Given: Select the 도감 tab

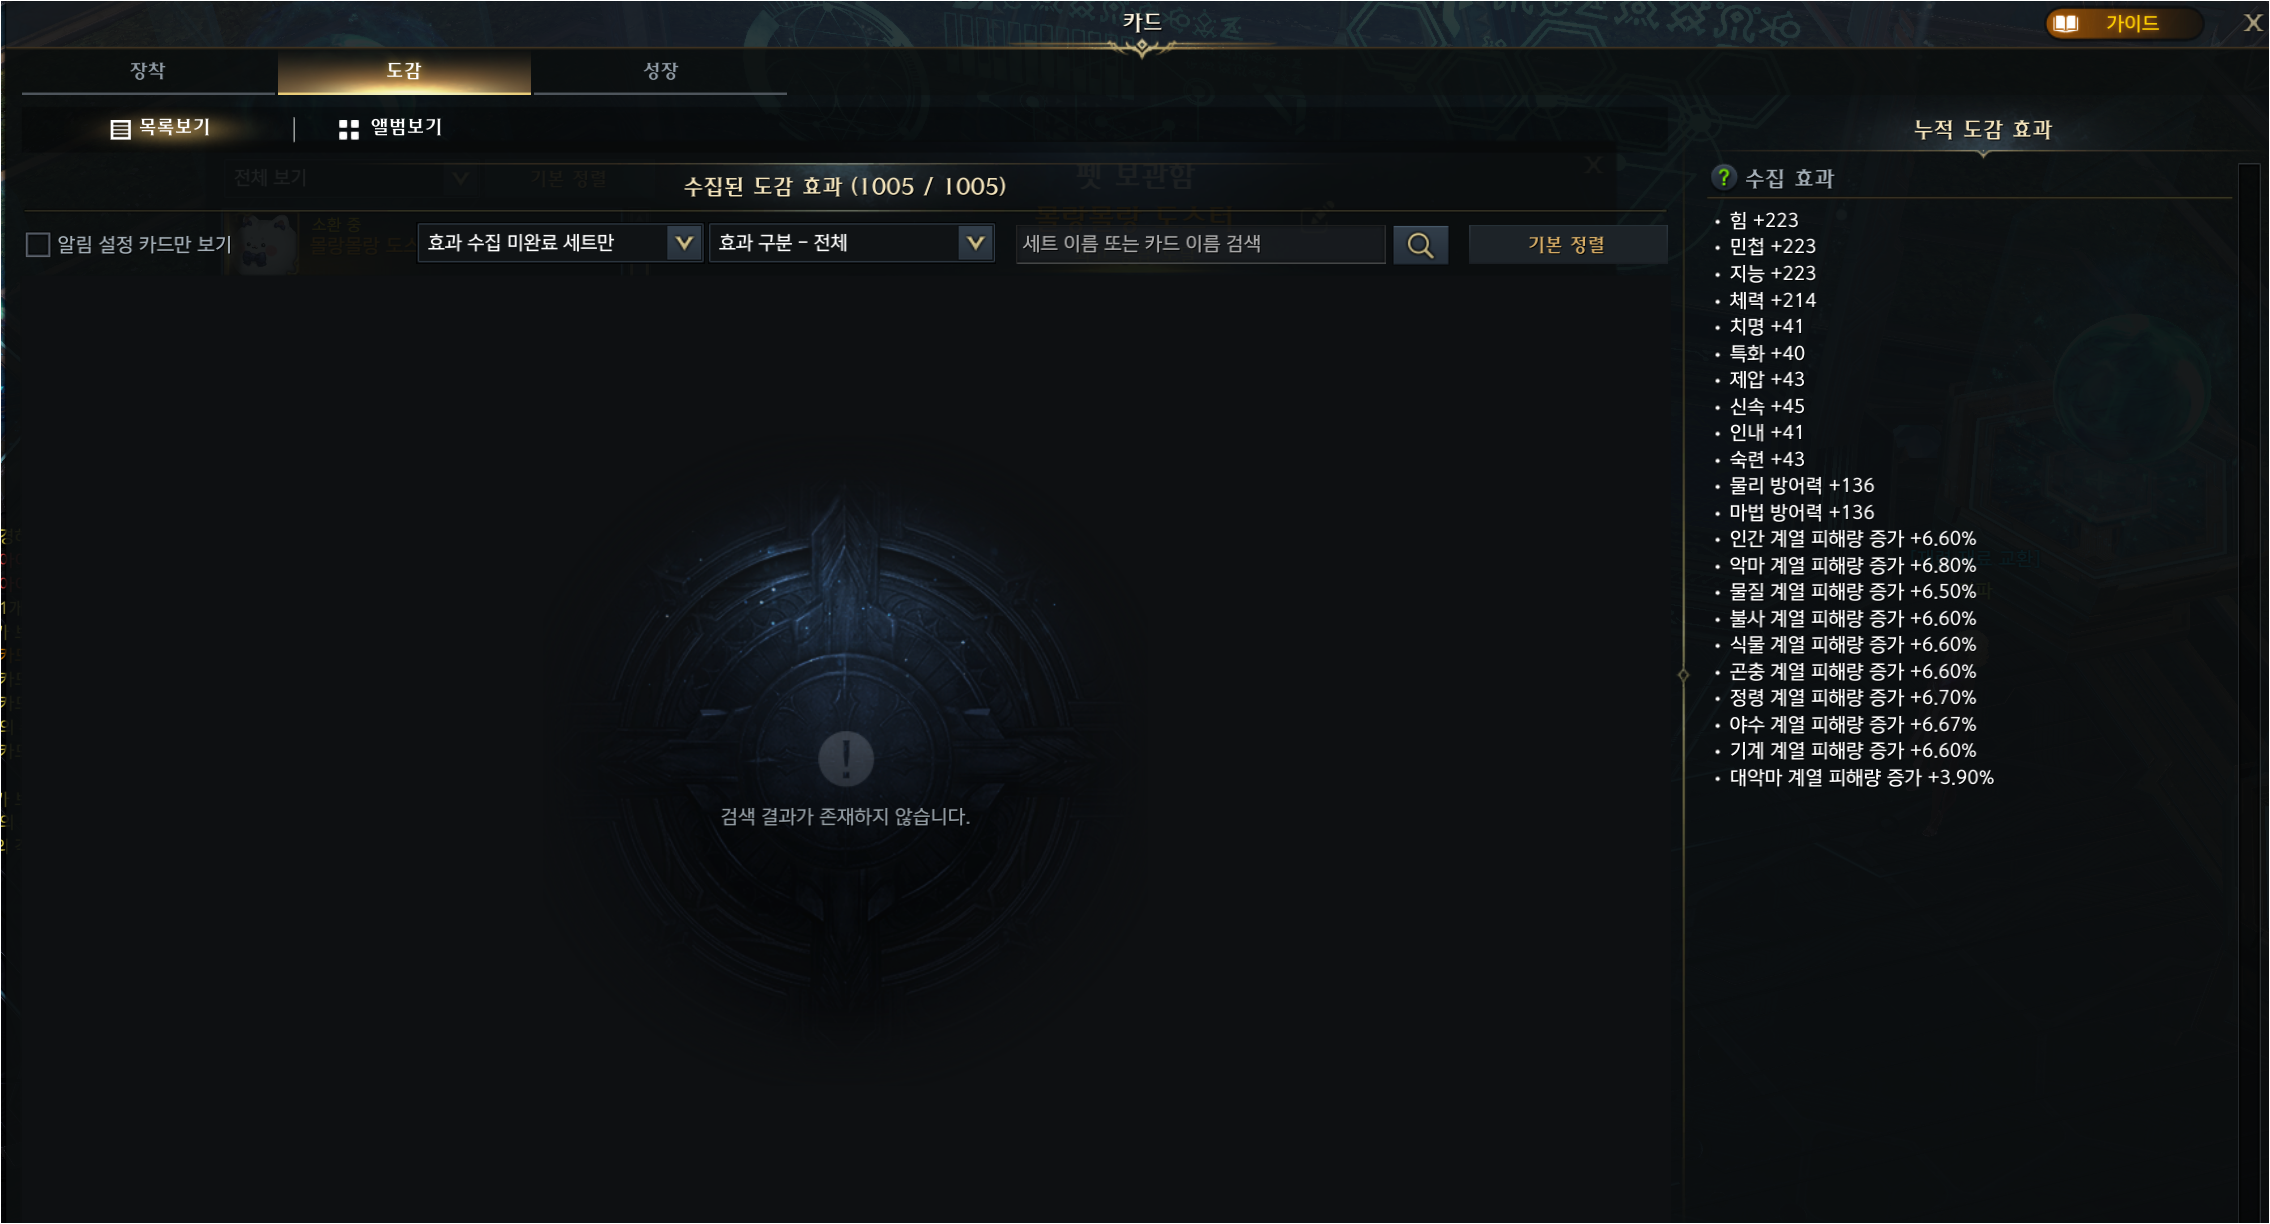Looking at the screenshot, I should click(x=404, y=71).
